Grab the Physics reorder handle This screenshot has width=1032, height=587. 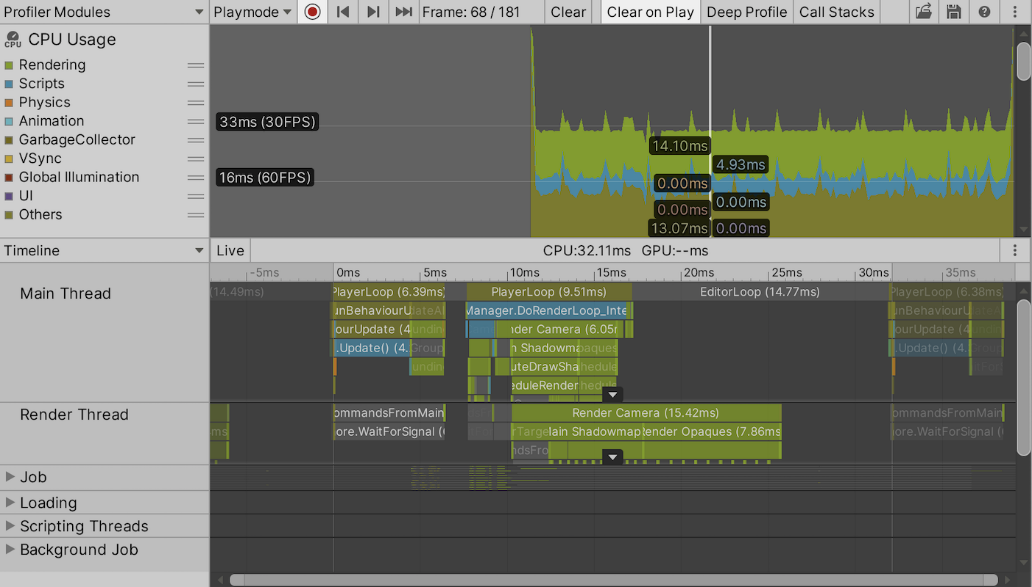(x=195, y=103)
